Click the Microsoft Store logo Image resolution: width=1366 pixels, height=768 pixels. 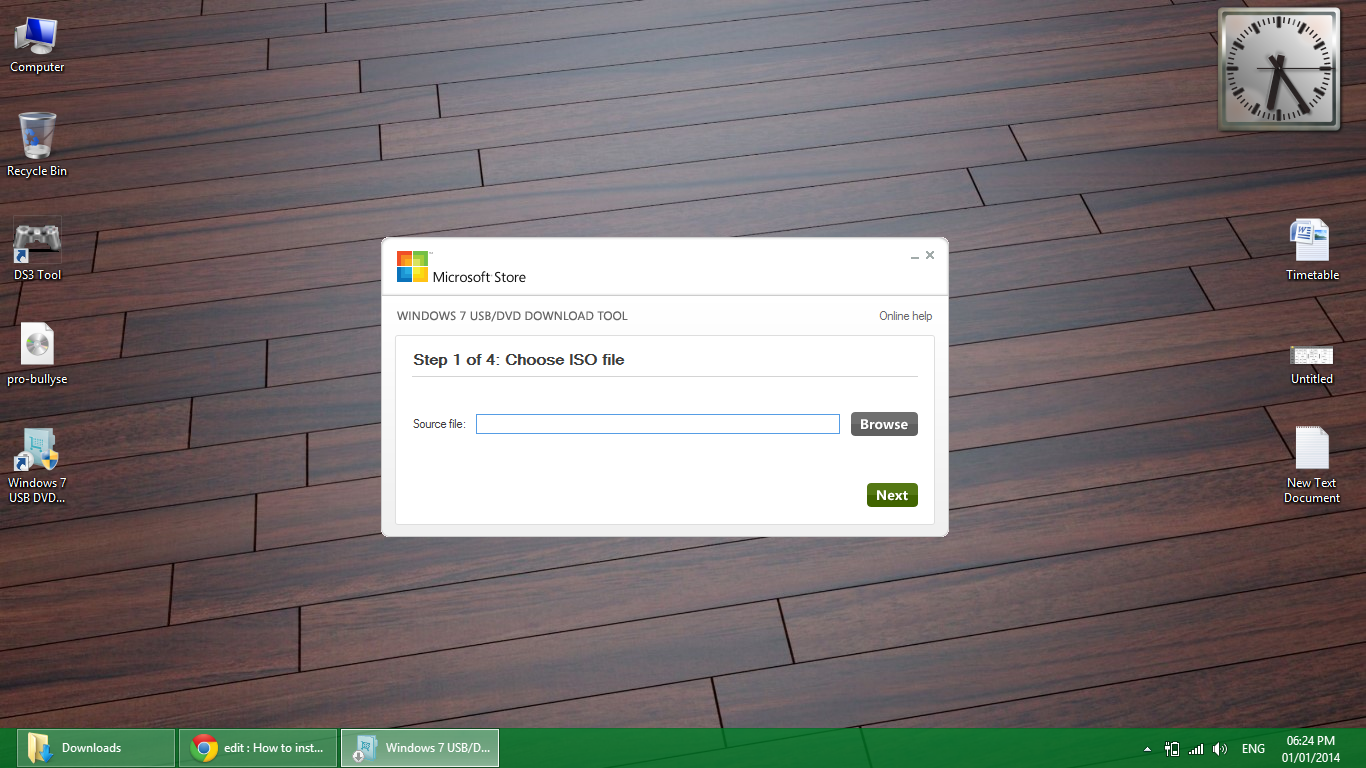(x=461, y=267)
